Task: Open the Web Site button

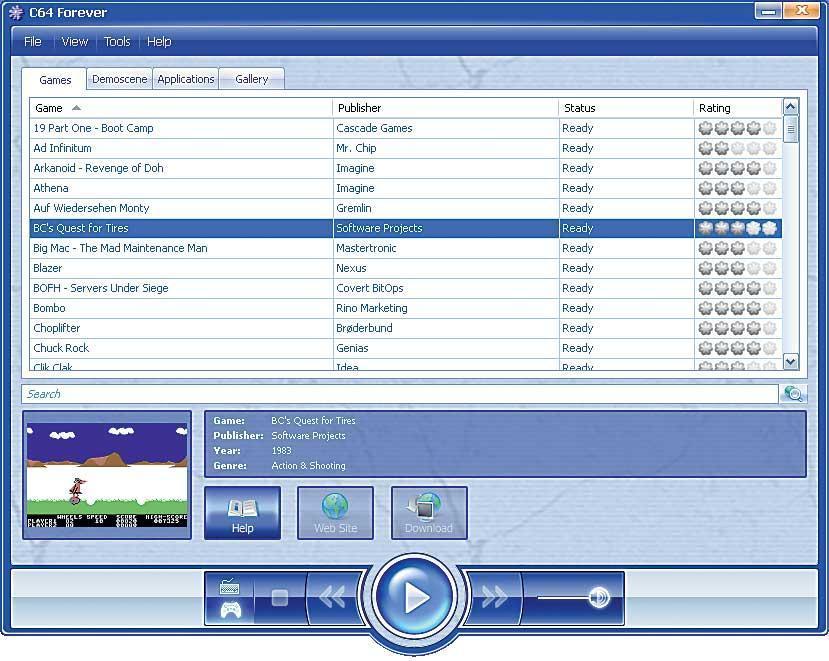Action: click(335, 513)
